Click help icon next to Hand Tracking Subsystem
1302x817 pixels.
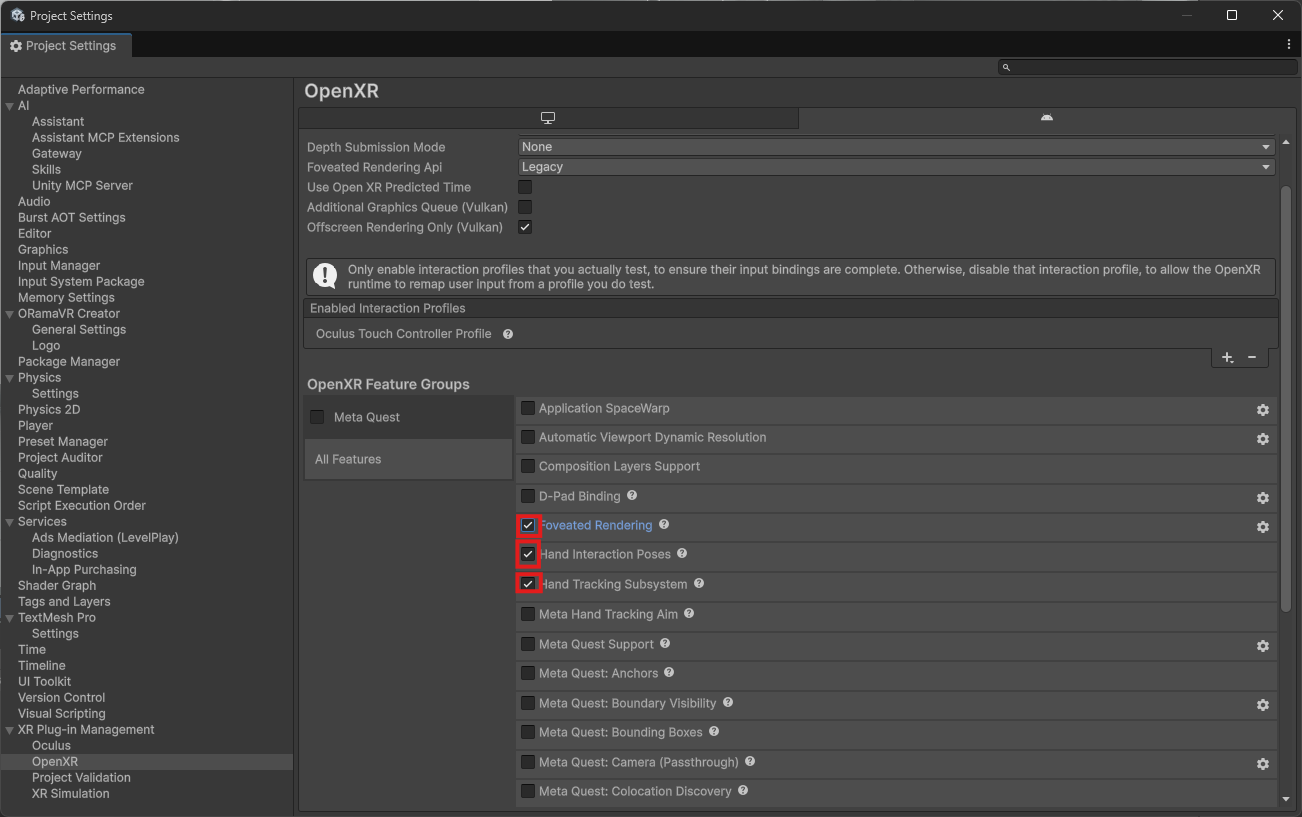coord(699,583)
